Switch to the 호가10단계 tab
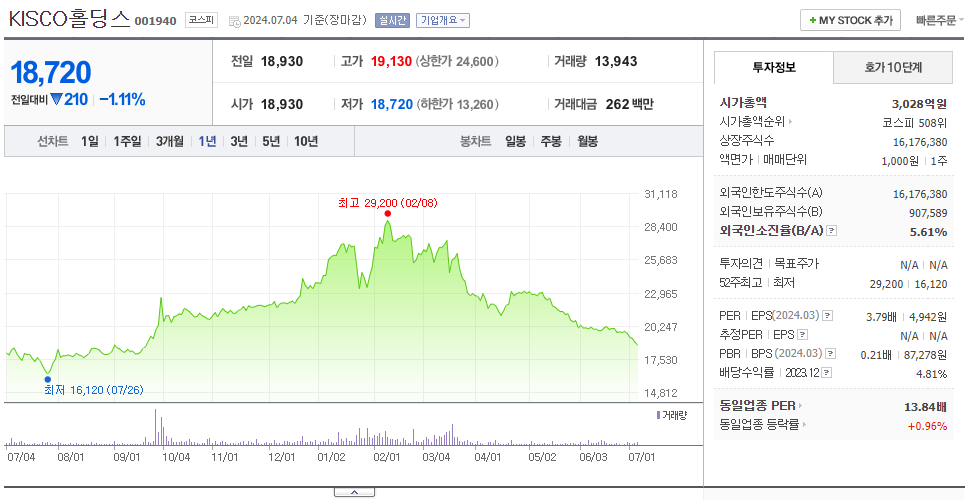Image resolution: width=968 pixels, height=500 pixels. [893, 68]
